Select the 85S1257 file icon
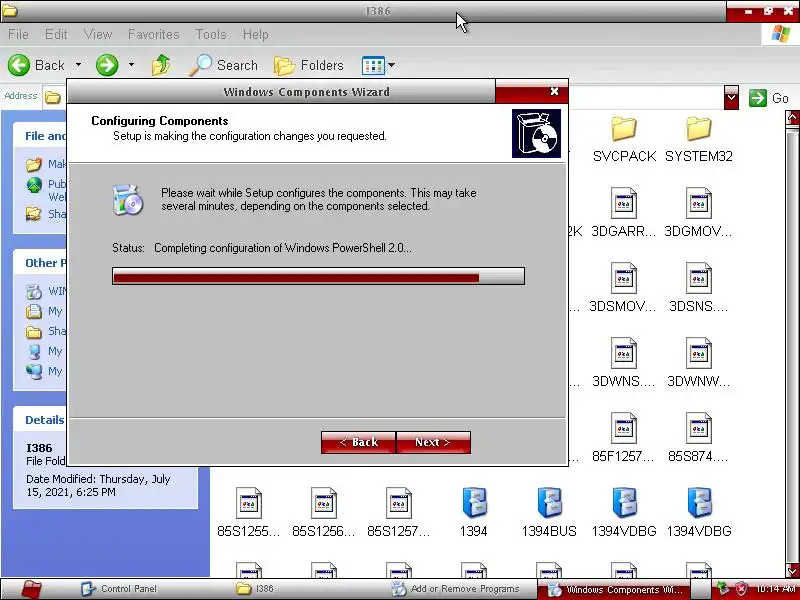This screenshot has width=800, height=600. tap(398, 503)
